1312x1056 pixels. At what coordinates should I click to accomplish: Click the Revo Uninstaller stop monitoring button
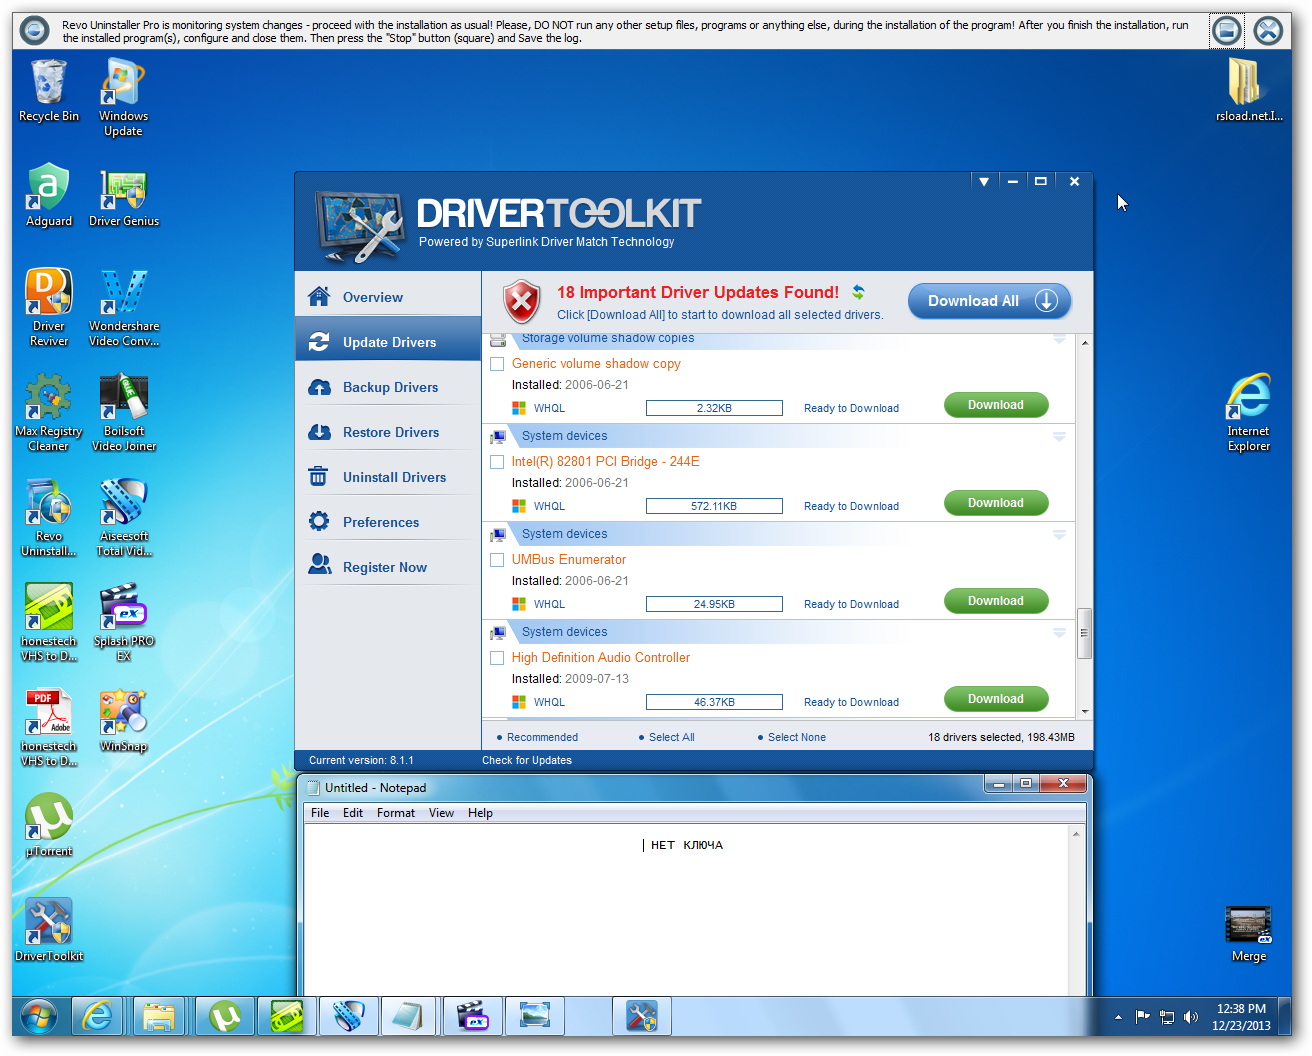tap(1226, 31)
